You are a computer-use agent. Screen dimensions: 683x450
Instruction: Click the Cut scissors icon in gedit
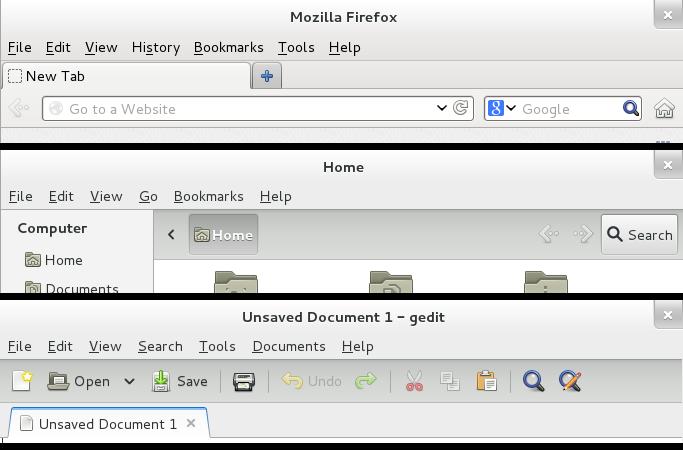(414, 381)
